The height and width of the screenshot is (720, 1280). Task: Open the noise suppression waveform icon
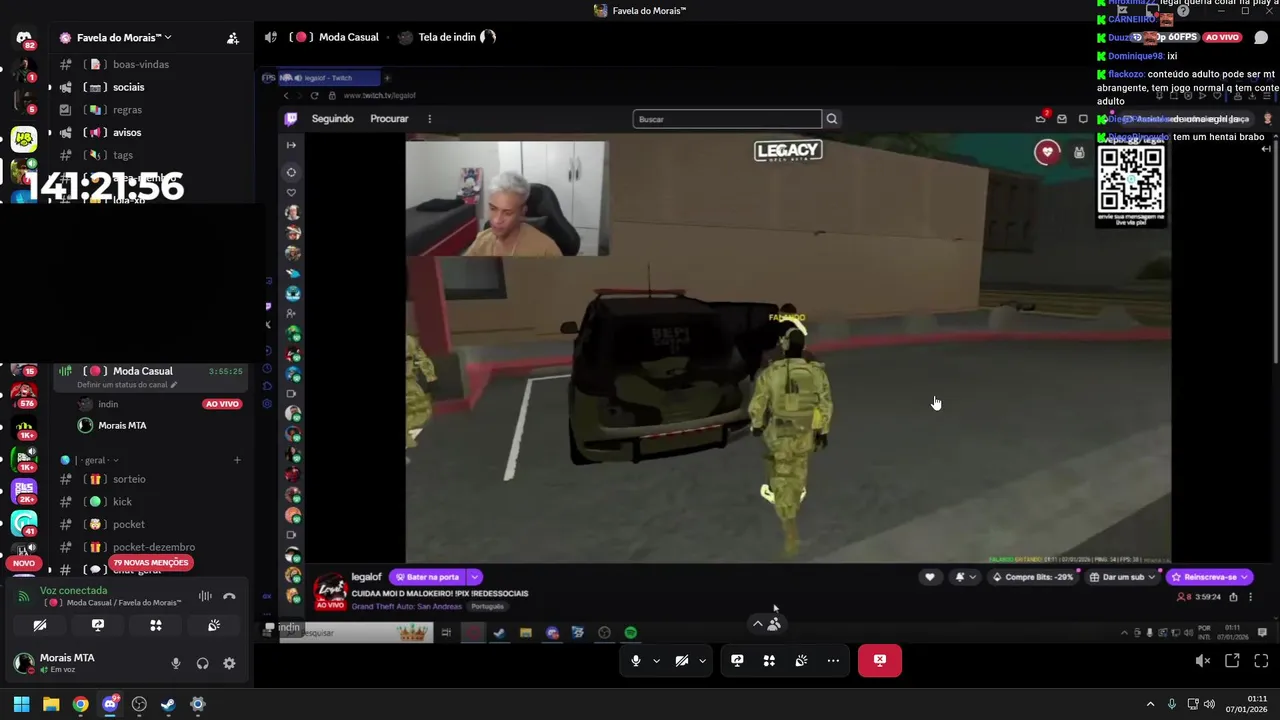pos(205,596)
